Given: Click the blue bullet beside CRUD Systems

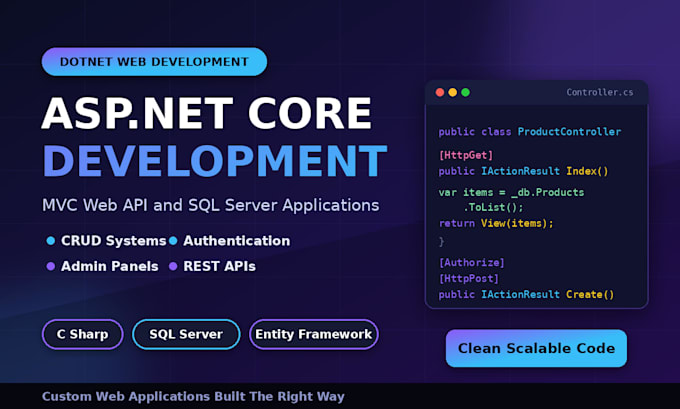Looking at the screenshot, I should (x=51, y=241).
